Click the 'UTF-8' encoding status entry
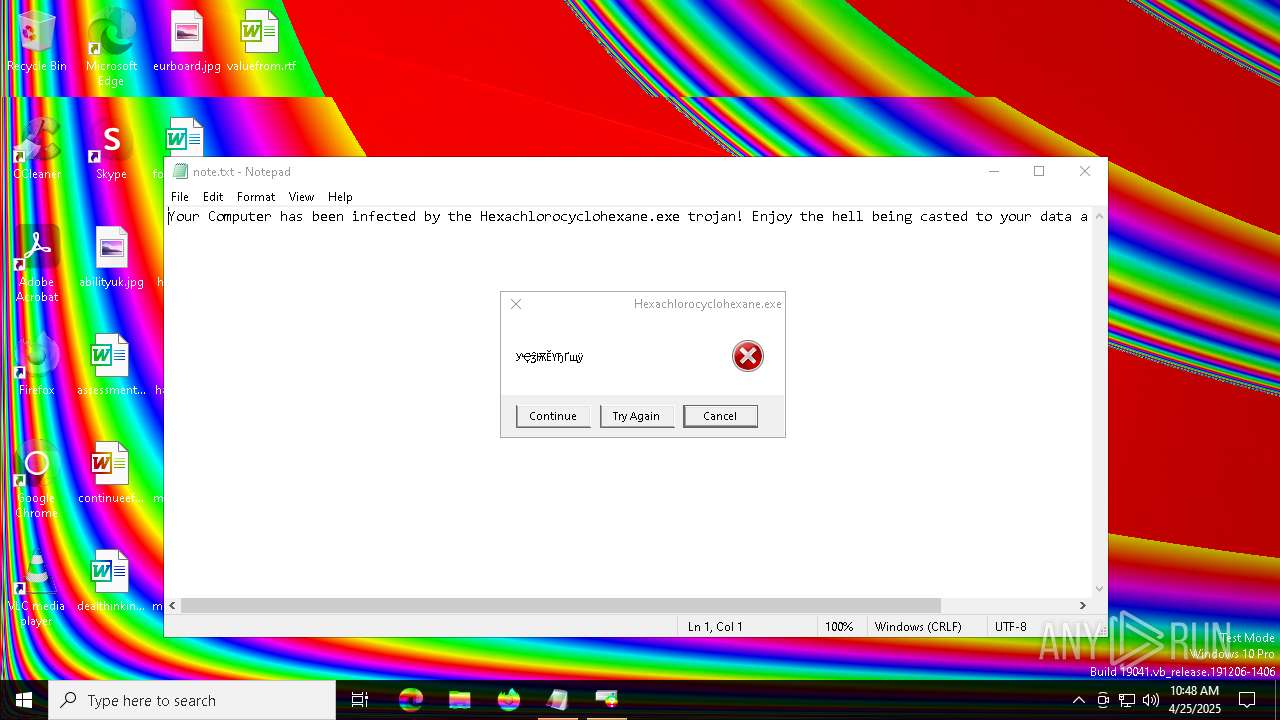The image size is (1280, 720). (x=1011, y=627)
